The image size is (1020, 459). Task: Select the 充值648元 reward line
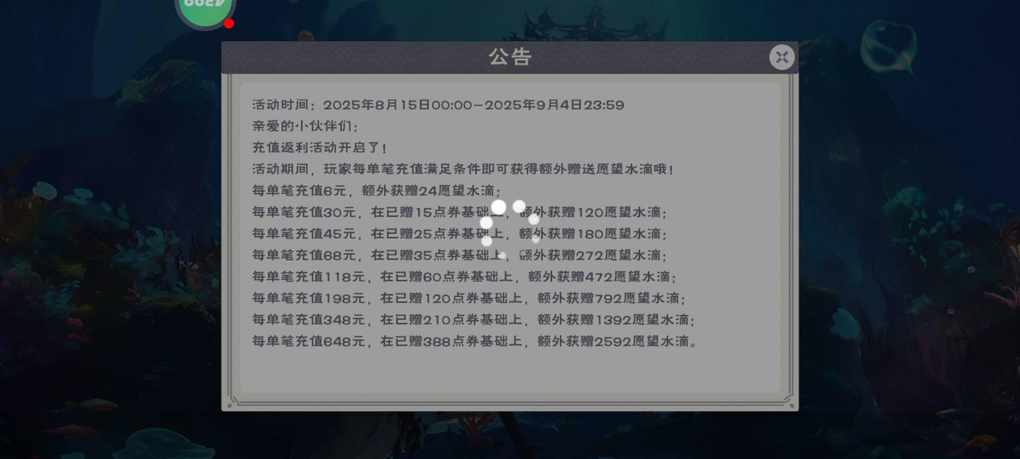click(x=476, y=341)
